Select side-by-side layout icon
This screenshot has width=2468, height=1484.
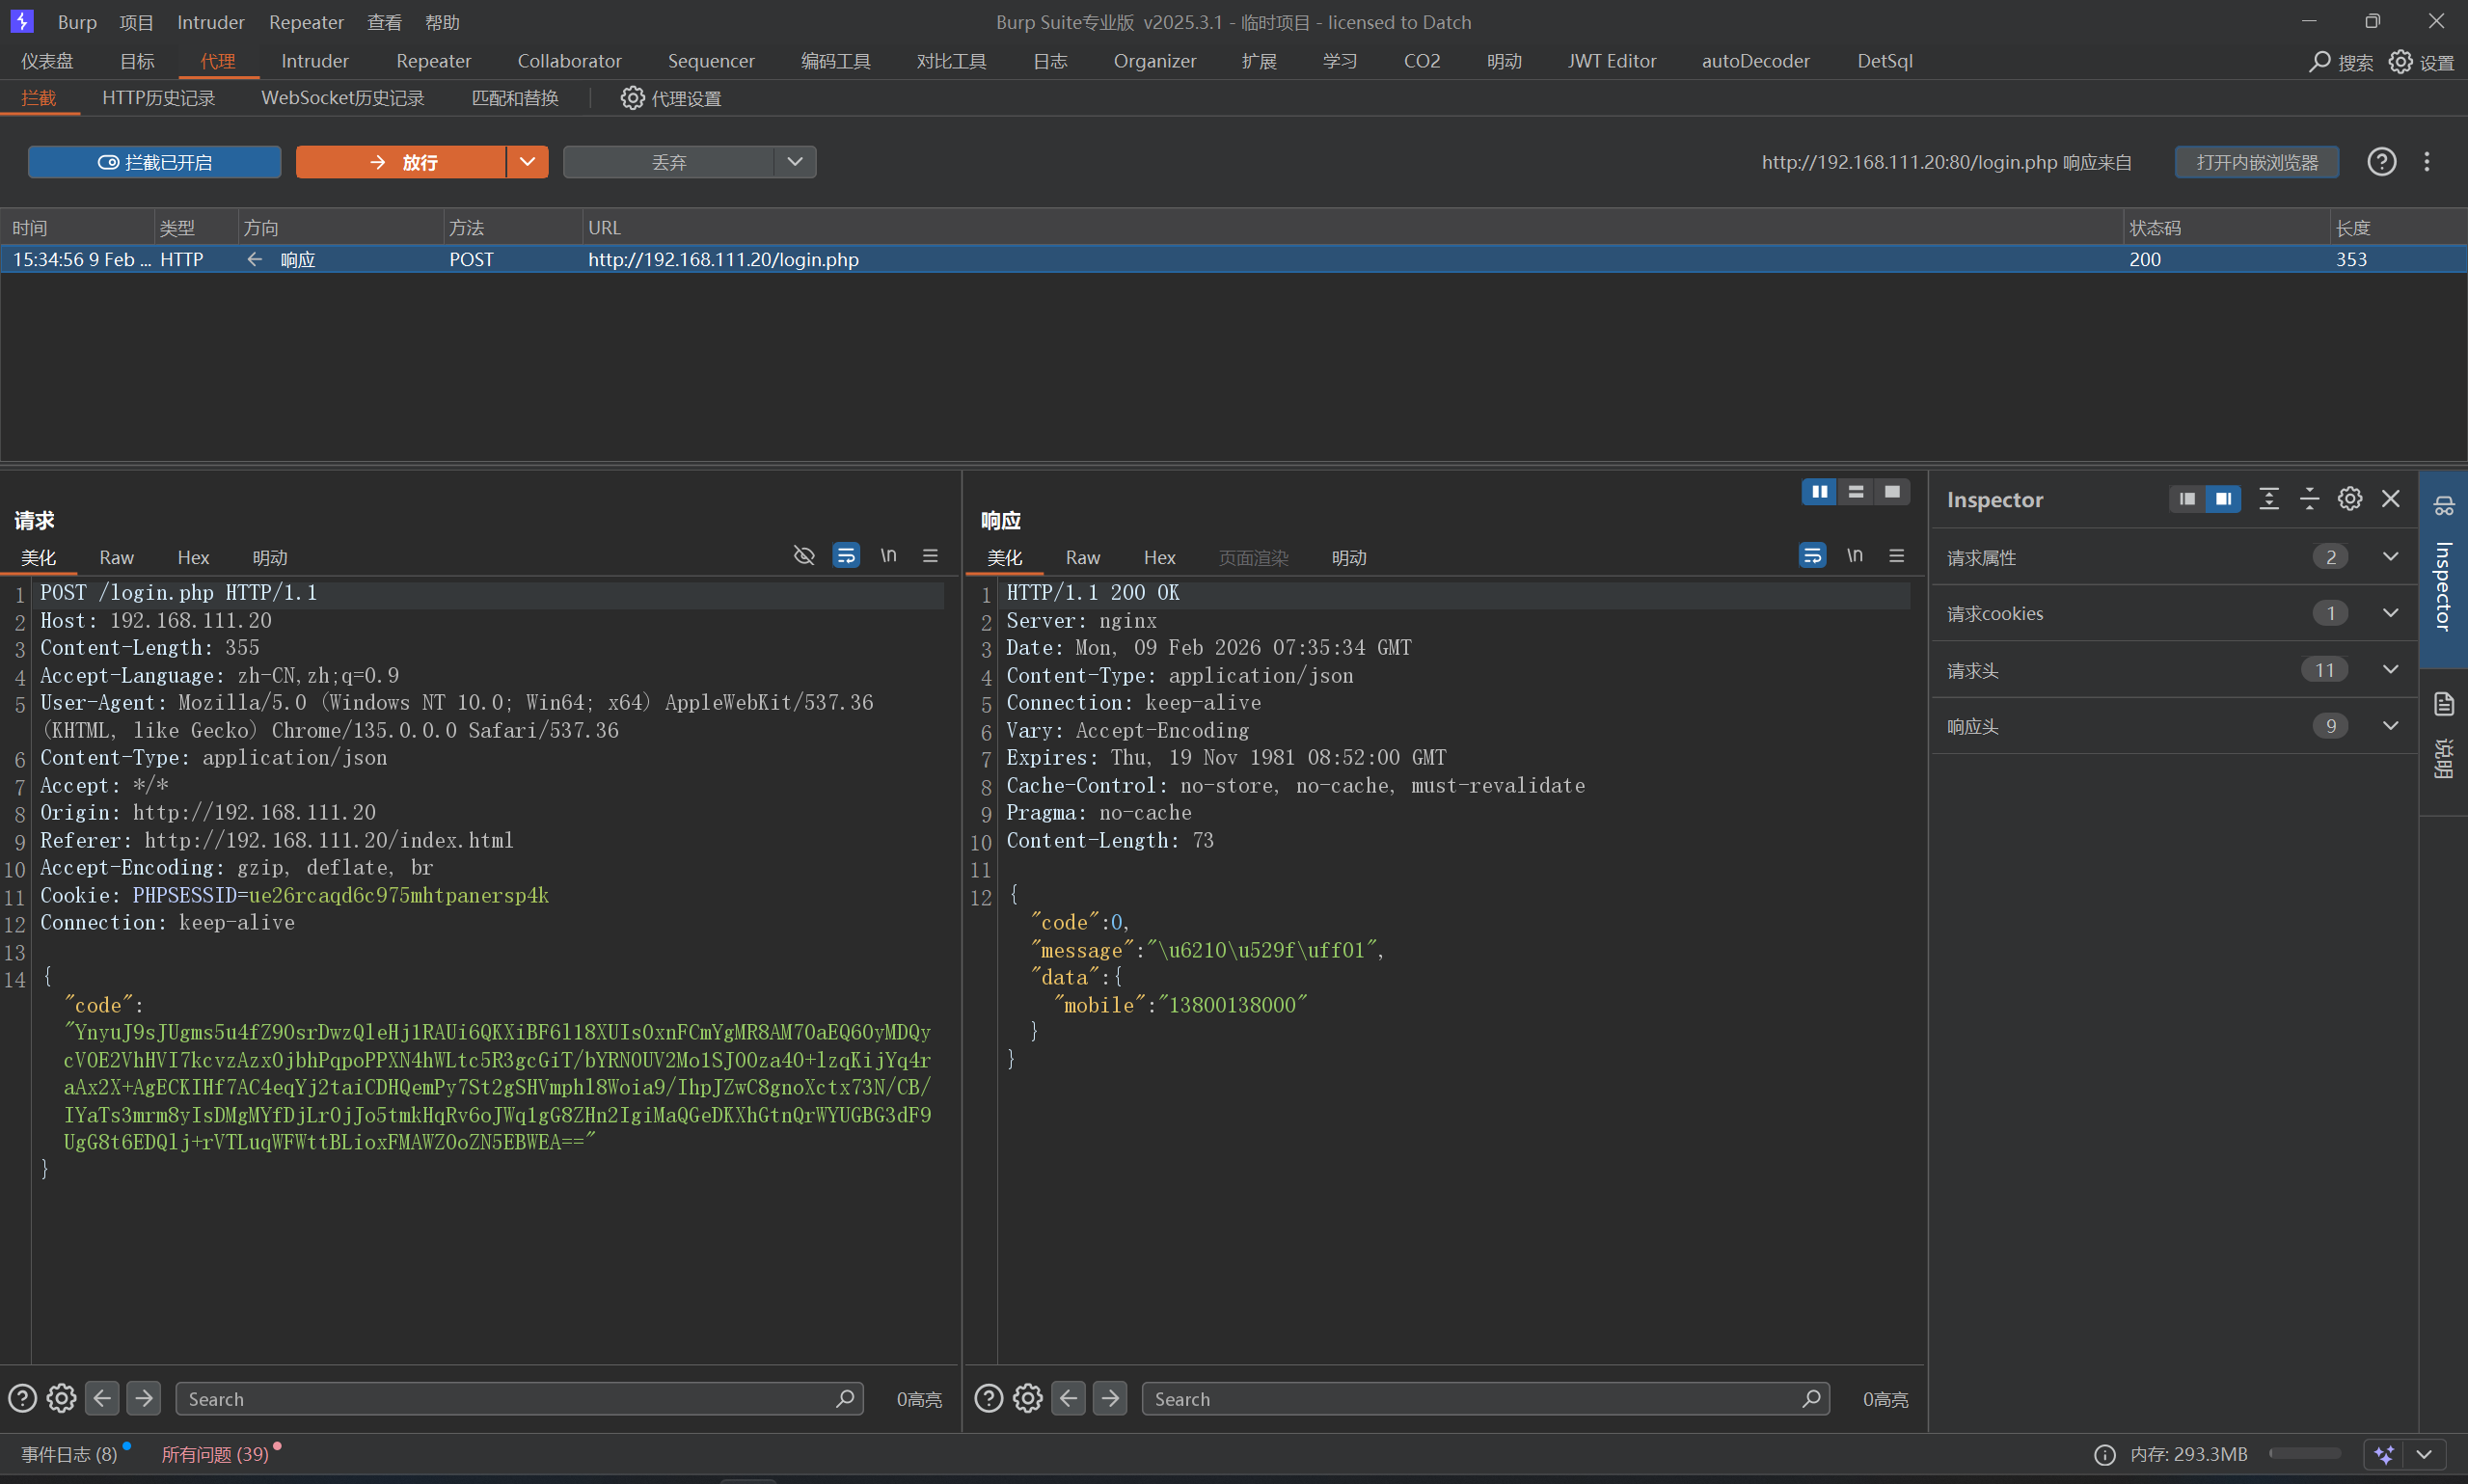point(1819,491)
